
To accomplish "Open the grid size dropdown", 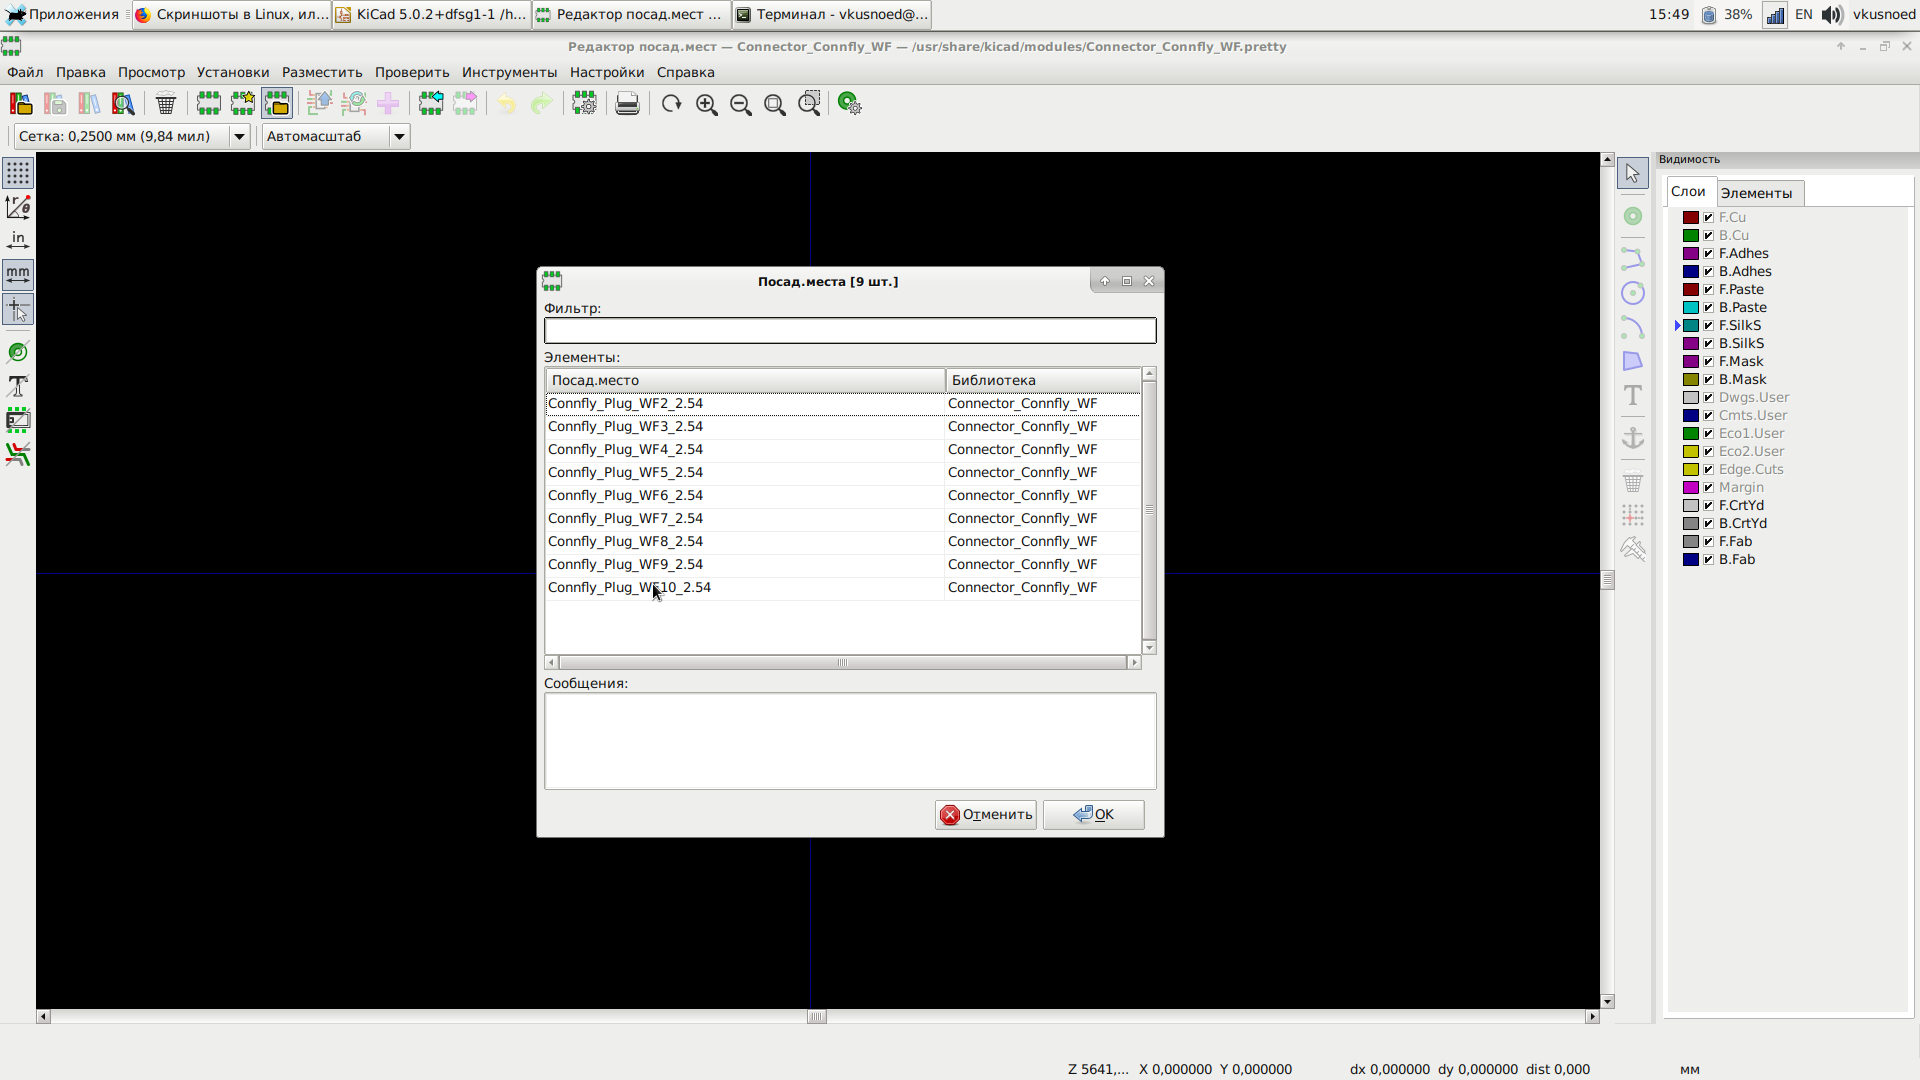I will coord(239,137).
